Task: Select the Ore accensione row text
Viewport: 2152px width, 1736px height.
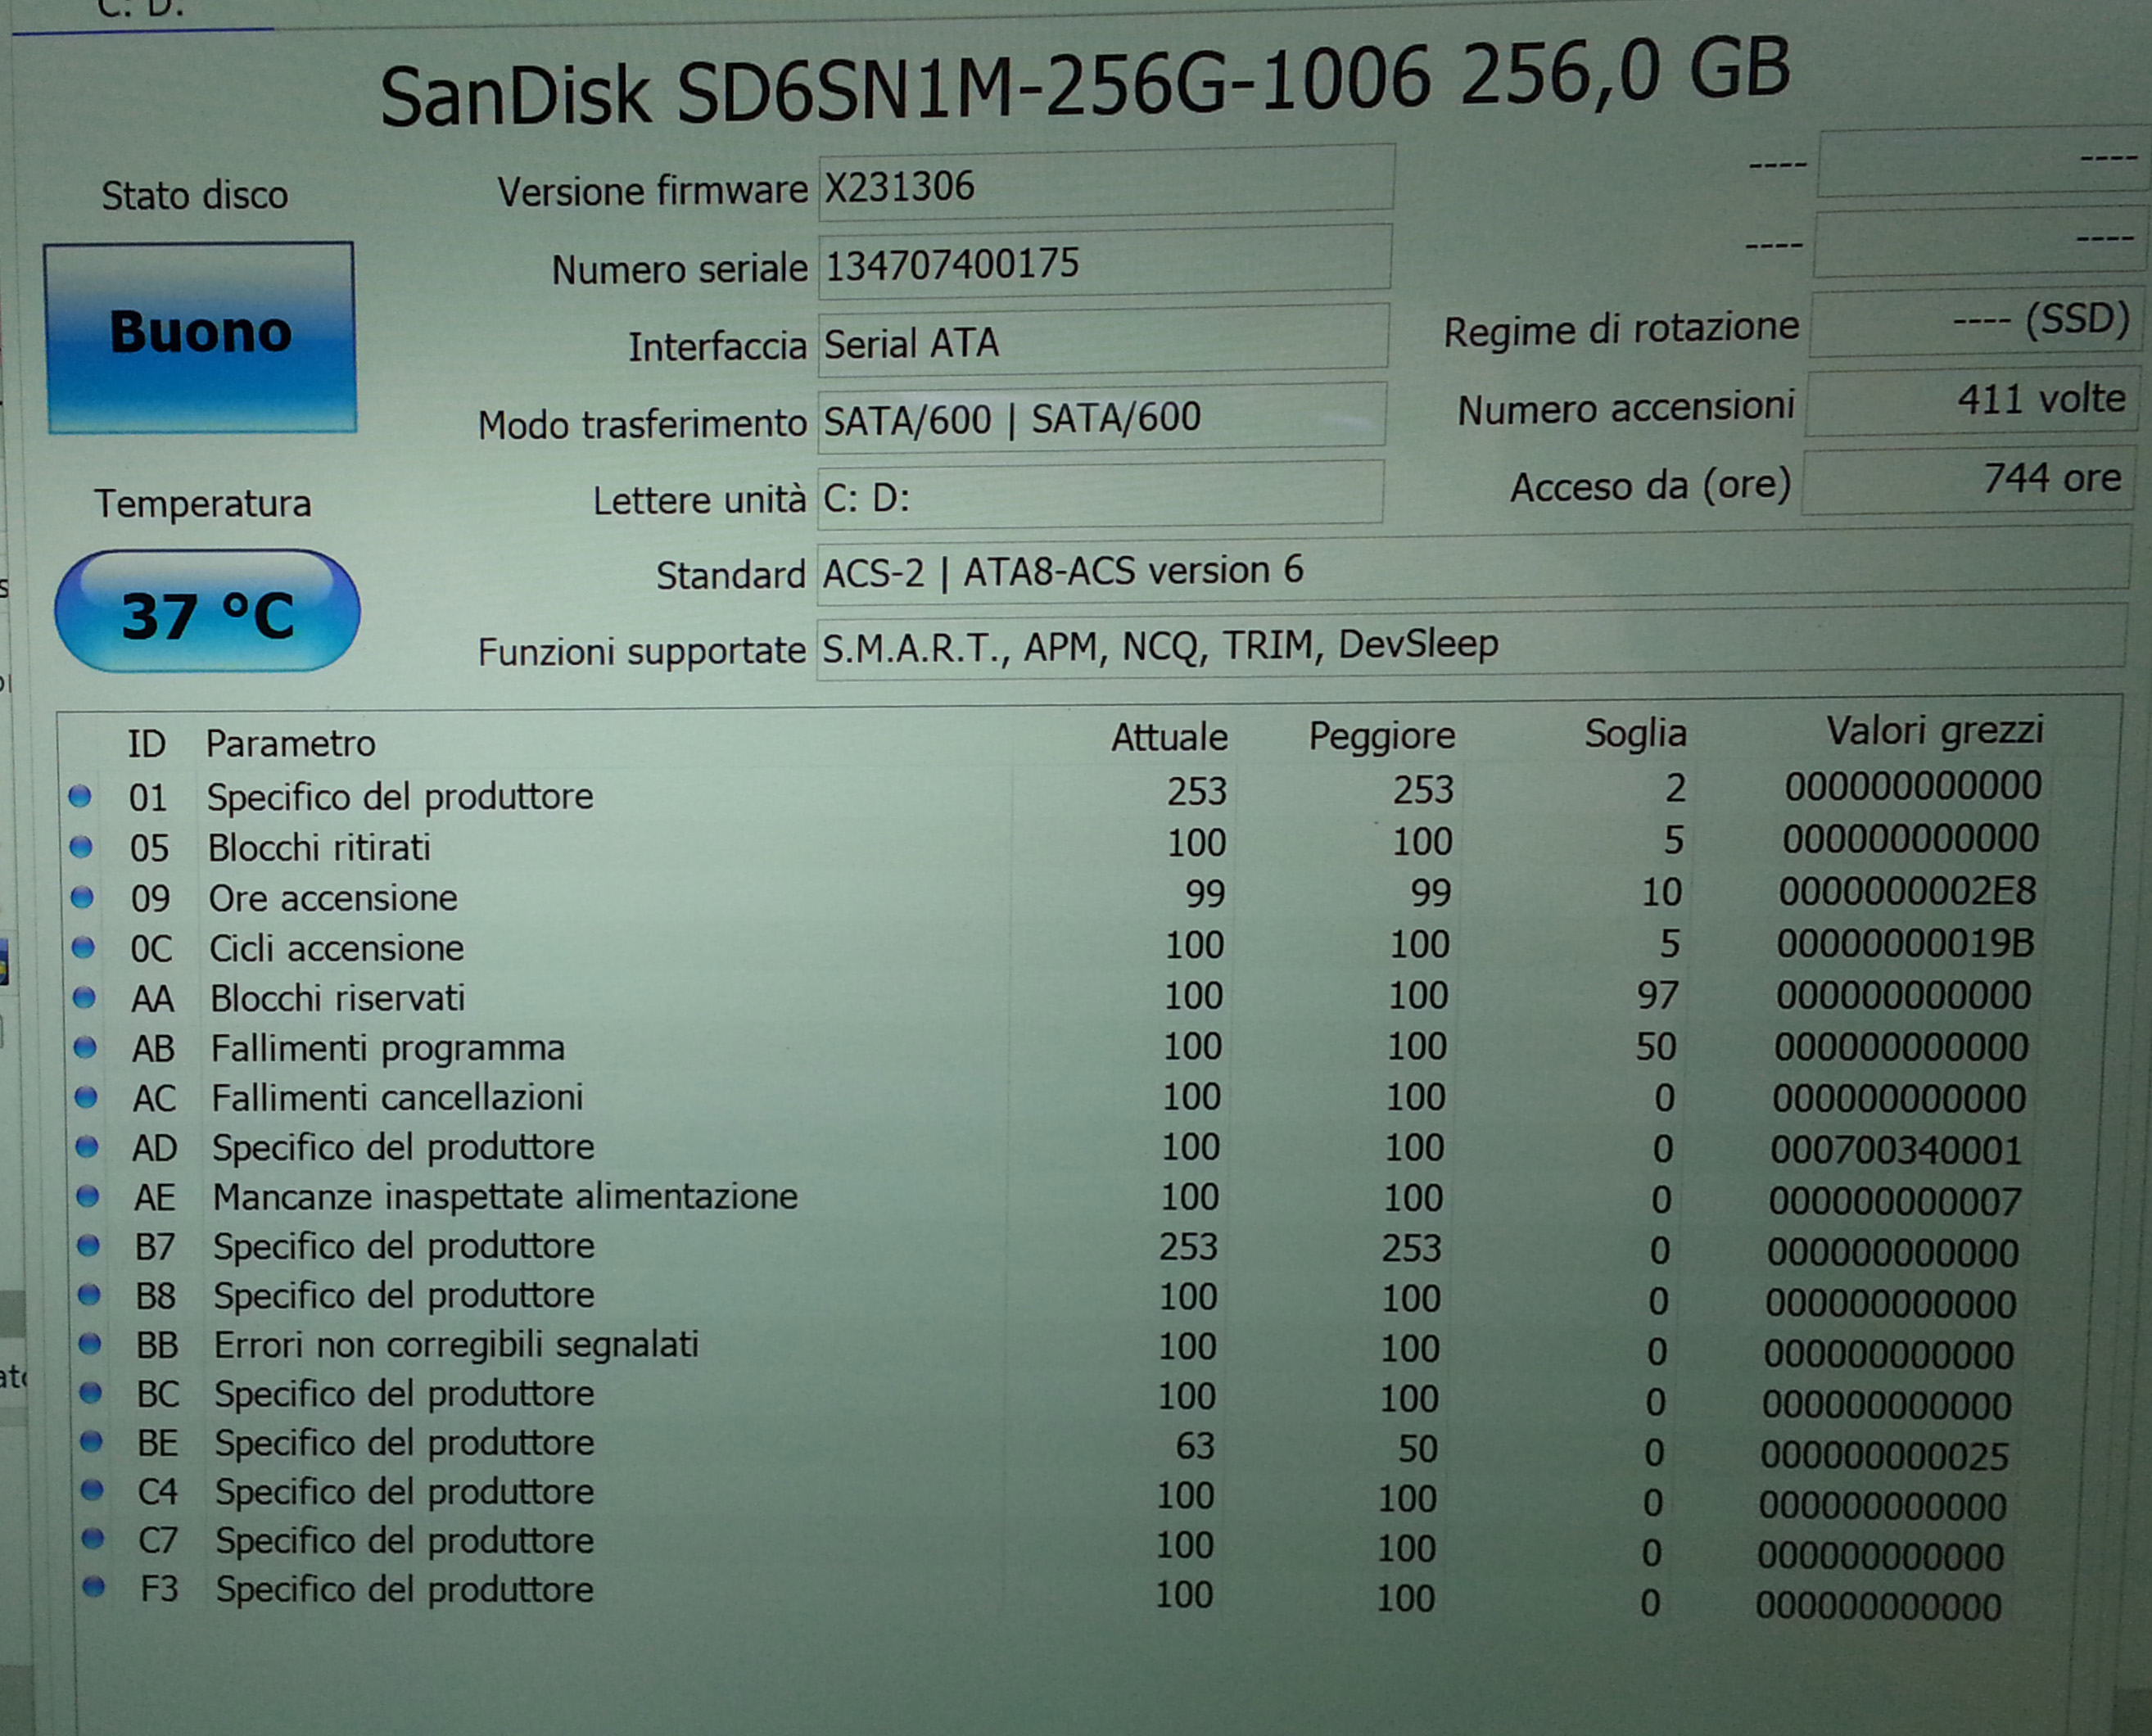Action: click(x=333, y=898)
